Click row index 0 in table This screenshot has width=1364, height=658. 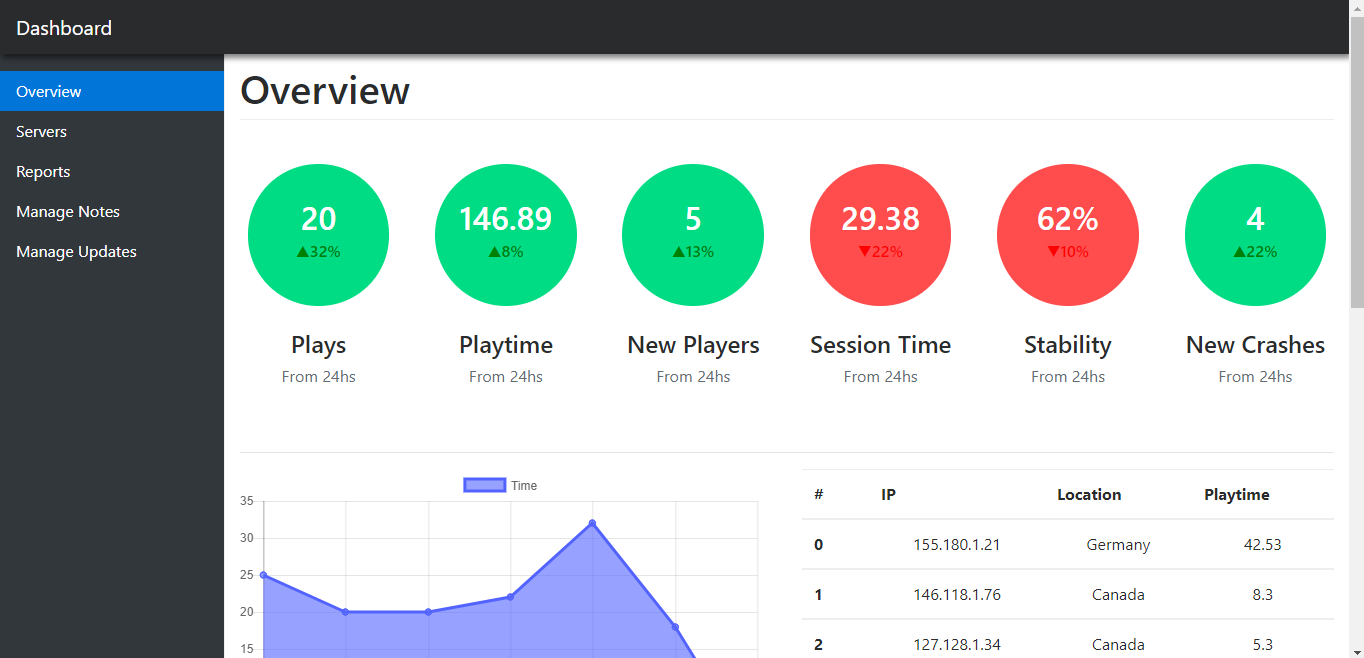point(819,544)
